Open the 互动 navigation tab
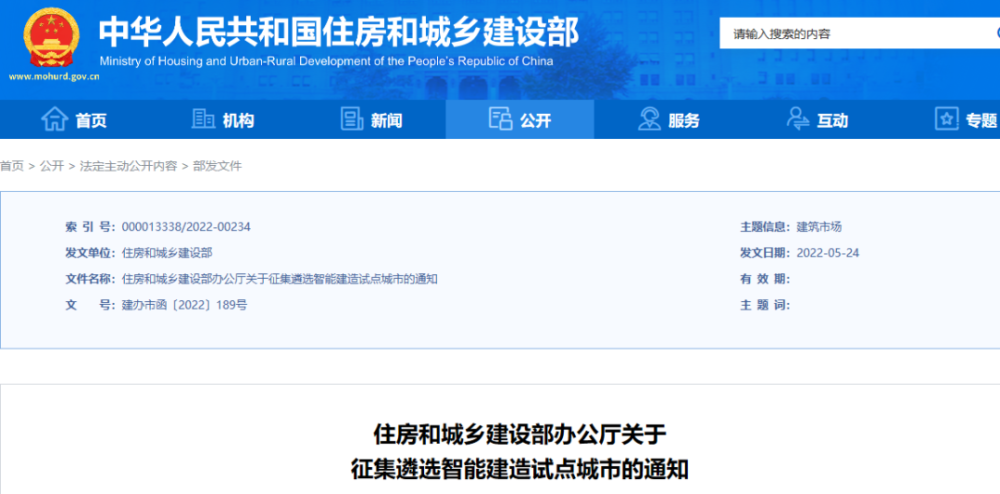The height and width of the screenshot is (494, 1000). 817,119
